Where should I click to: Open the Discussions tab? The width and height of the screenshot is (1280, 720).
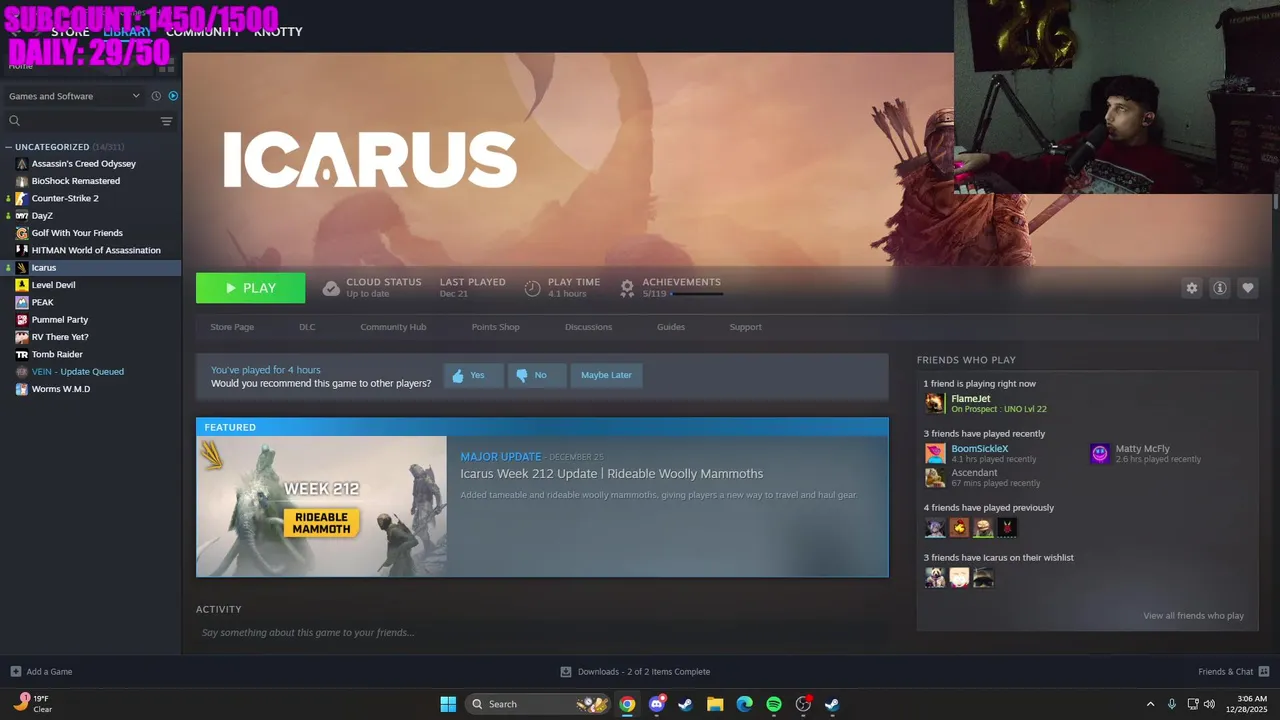[588, 327]
